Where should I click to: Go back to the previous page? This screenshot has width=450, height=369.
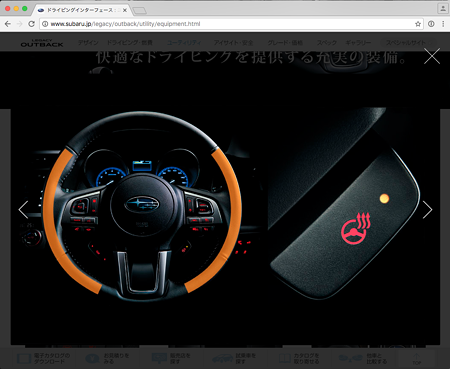(8, 24)
